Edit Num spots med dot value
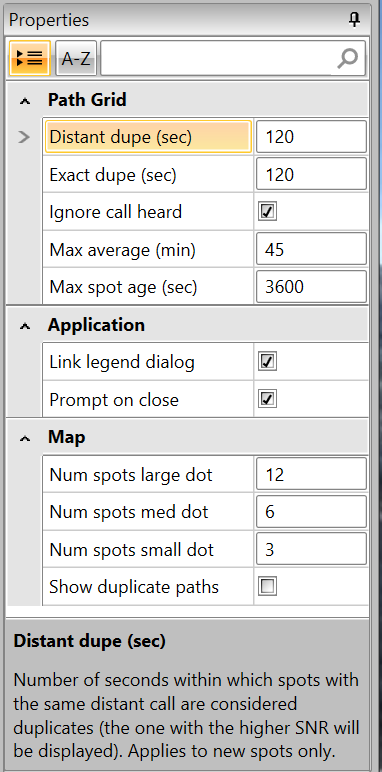This screenshot has width=382, height=772. coord(311,512)
